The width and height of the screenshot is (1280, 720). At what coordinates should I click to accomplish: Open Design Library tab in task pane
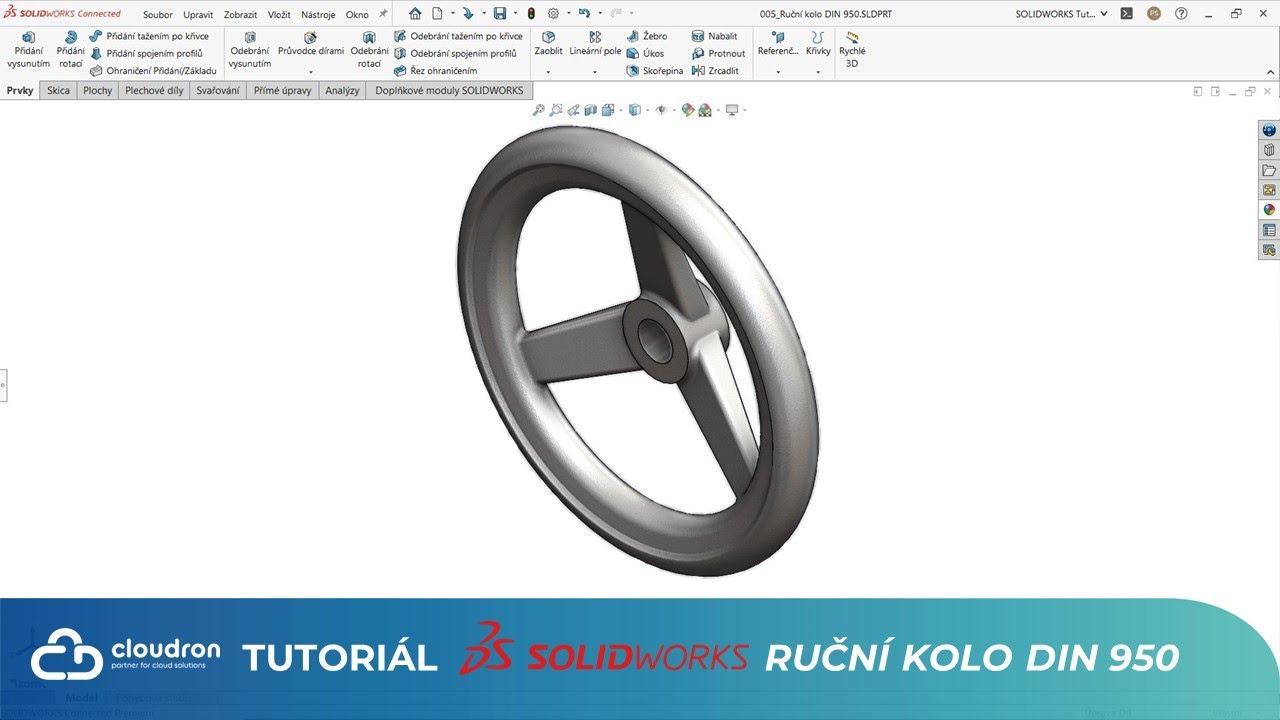[1269, 150]
